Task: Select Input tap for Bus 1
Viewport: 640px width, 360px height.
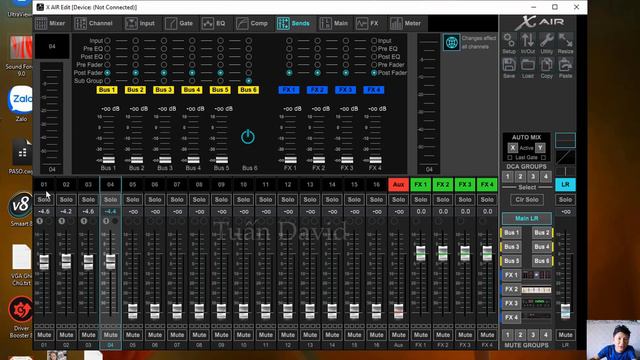Action: pos(107,41)
